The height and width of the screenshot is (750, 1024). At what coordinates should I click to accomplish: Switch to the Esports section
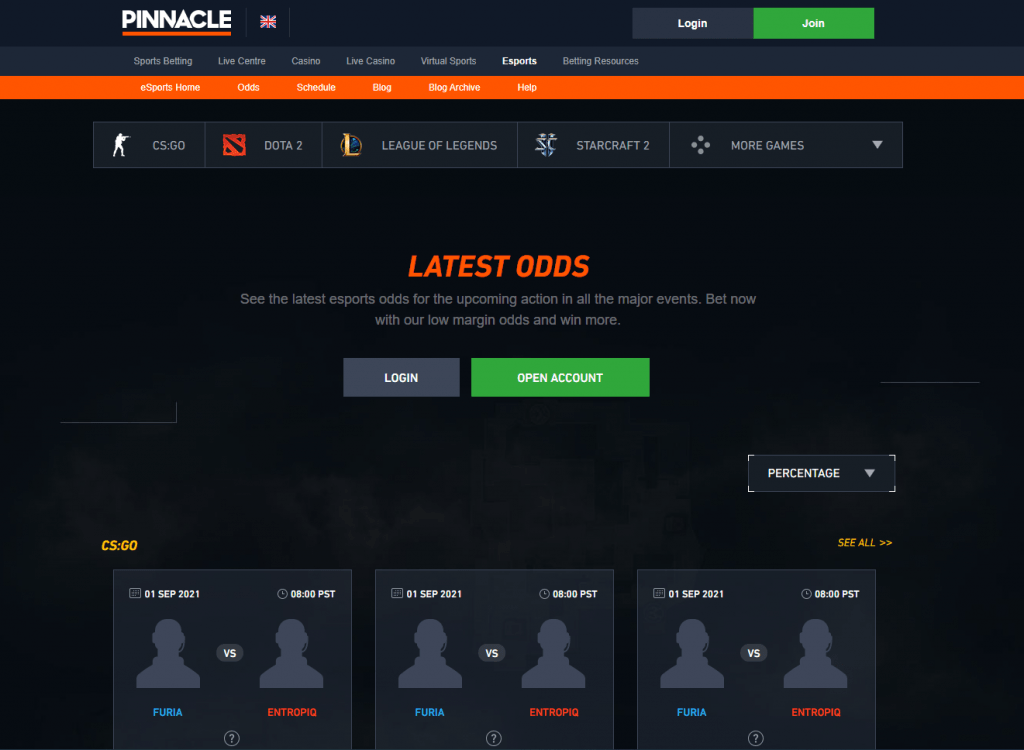[x=519, y=61]
